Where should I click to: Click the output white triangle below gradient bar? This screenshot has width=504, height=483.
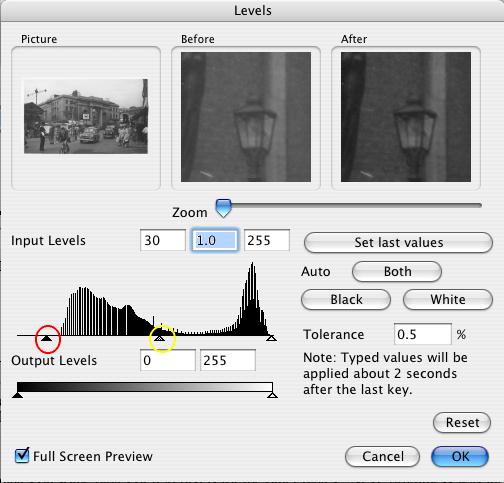click(273, 395)
